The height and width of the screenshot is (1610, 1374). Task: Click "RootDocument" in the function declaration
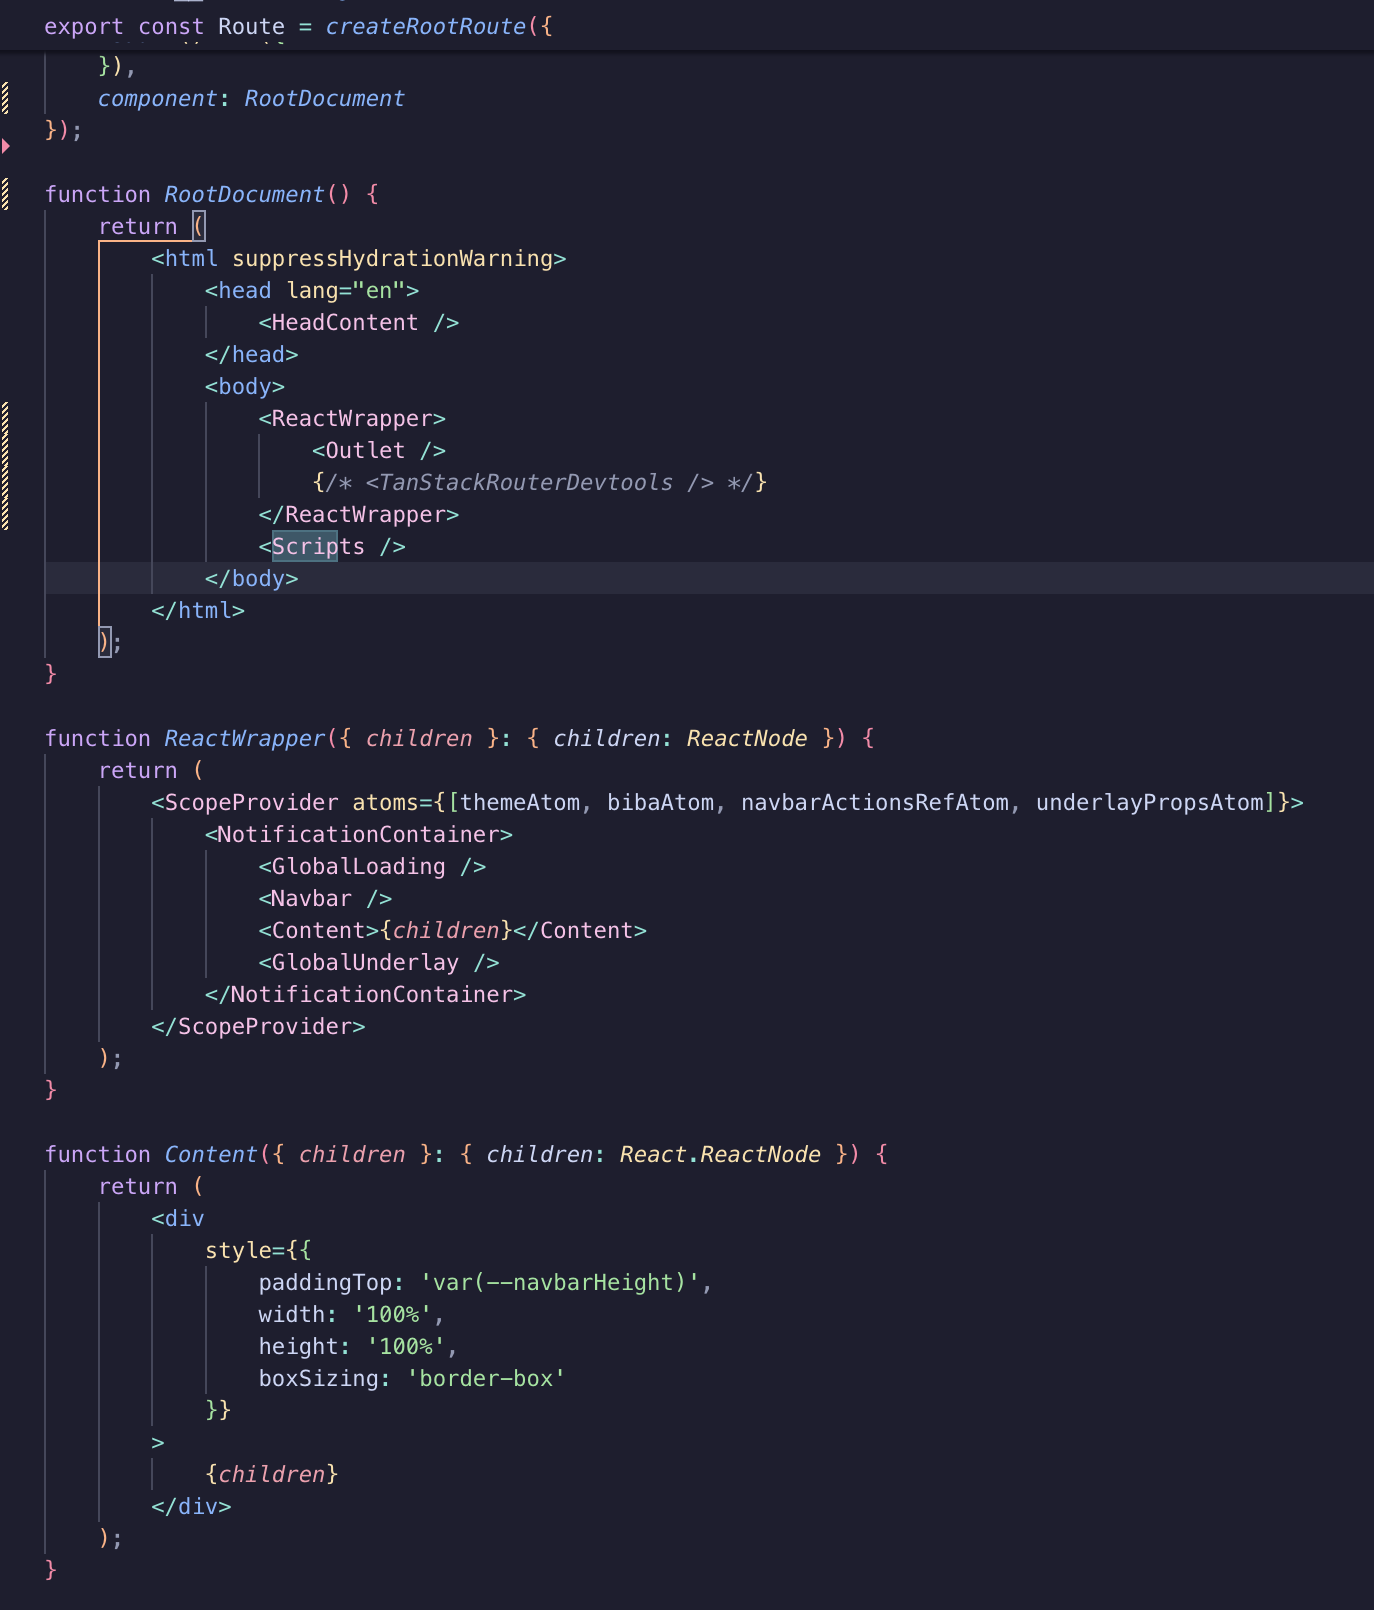pyautogui.click(x=244, y=195)
